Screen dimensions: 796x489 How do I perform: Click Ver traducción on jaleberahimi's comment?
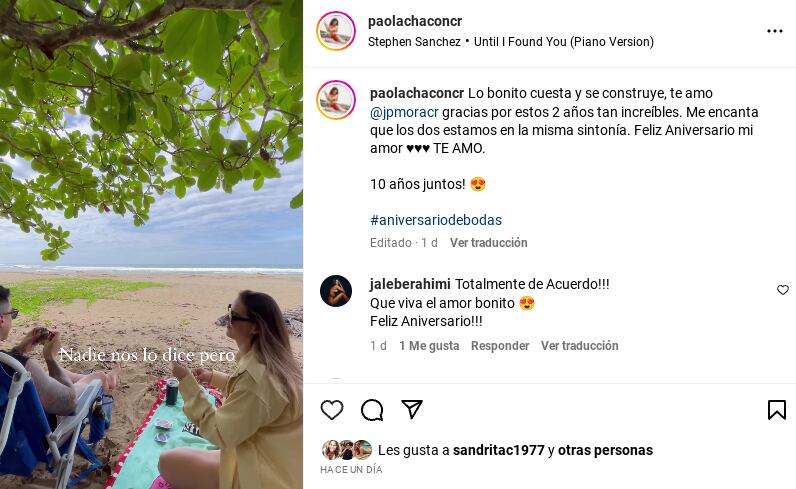580,346
